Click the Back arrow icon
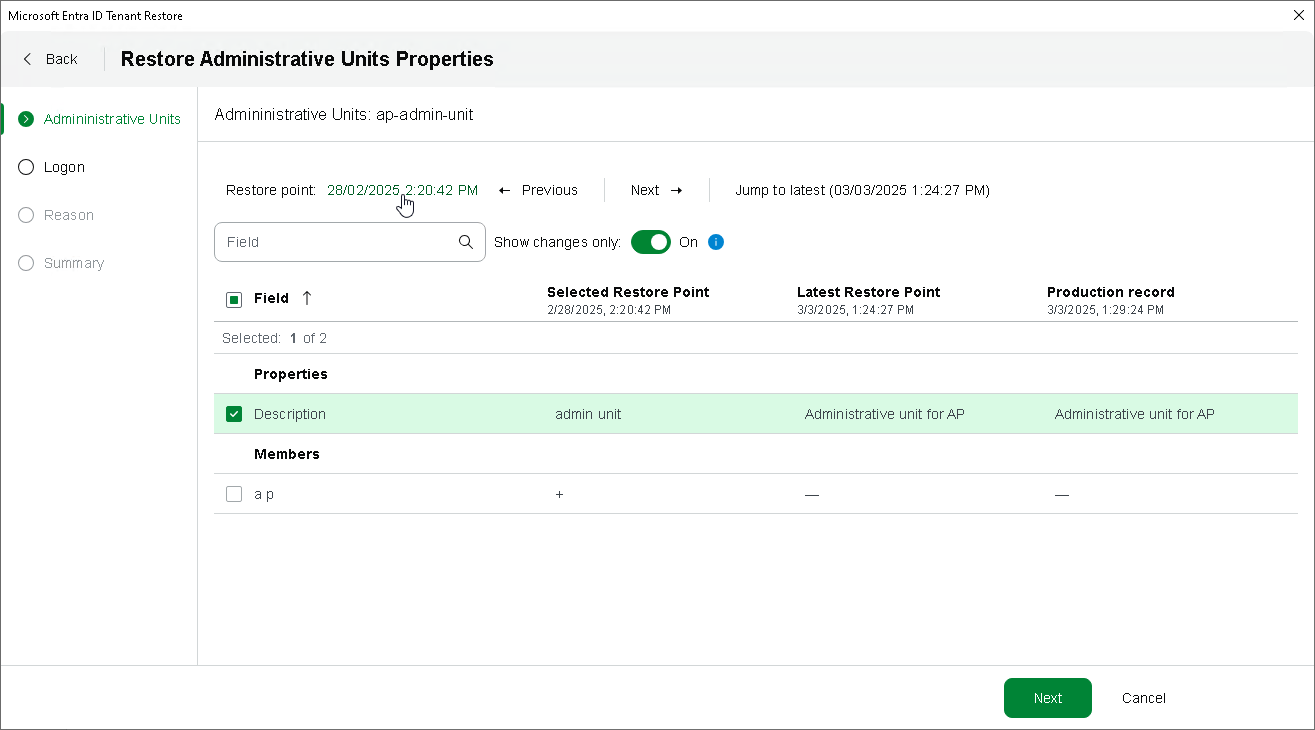1315x730 pixels. [28, 59]
